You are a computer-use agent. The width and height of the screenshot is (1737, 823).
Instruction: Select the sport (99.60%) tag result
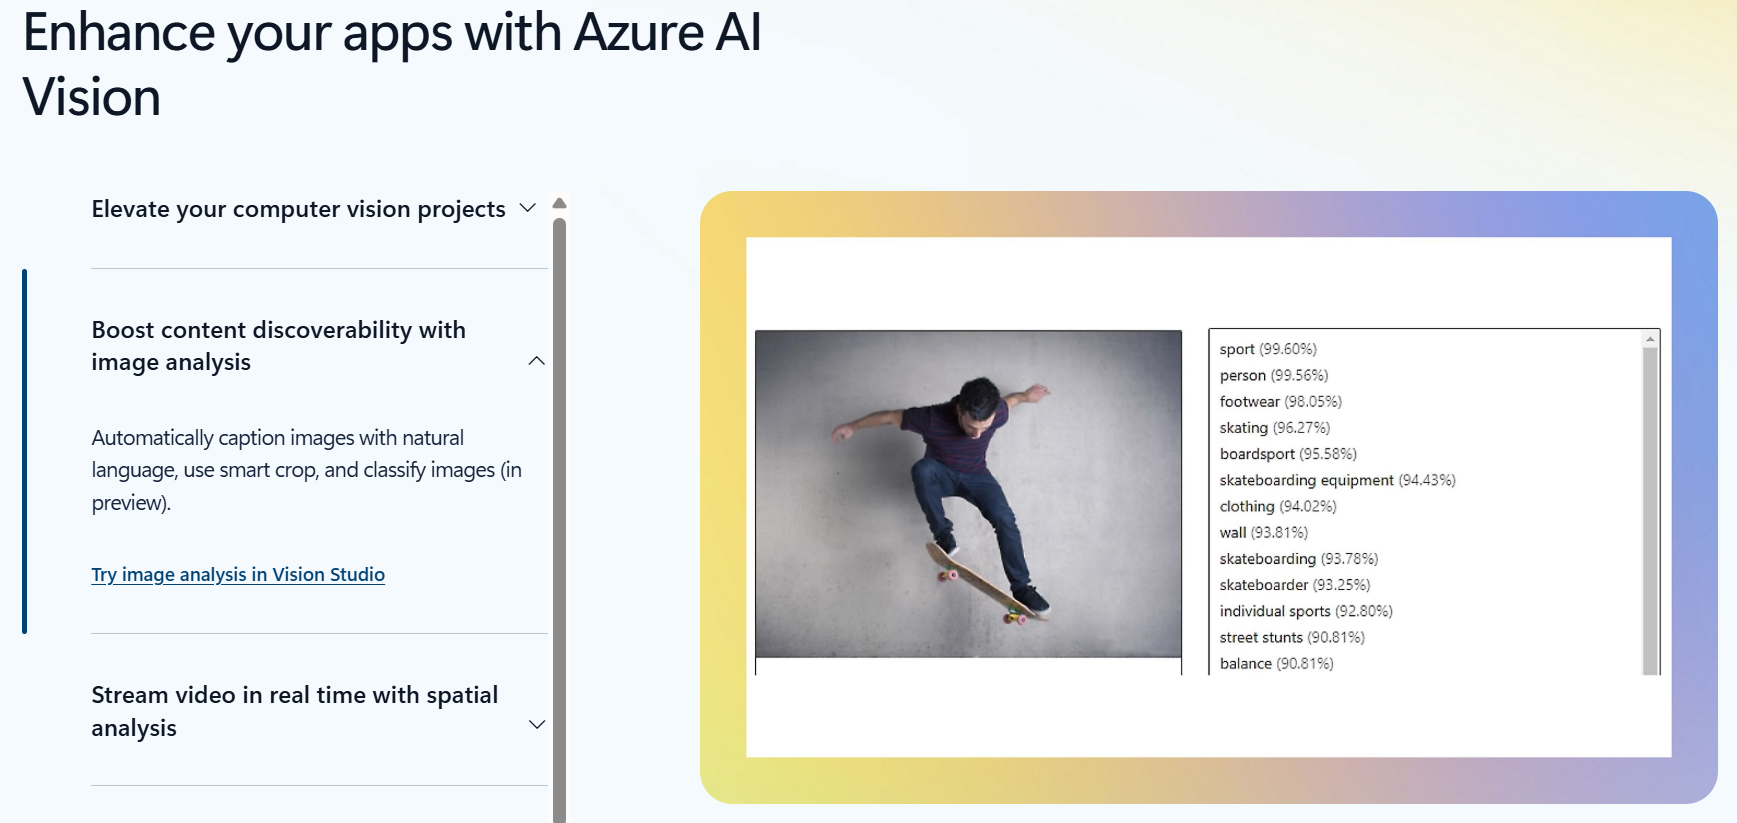pyautogui.click(x=1268, y=349)
